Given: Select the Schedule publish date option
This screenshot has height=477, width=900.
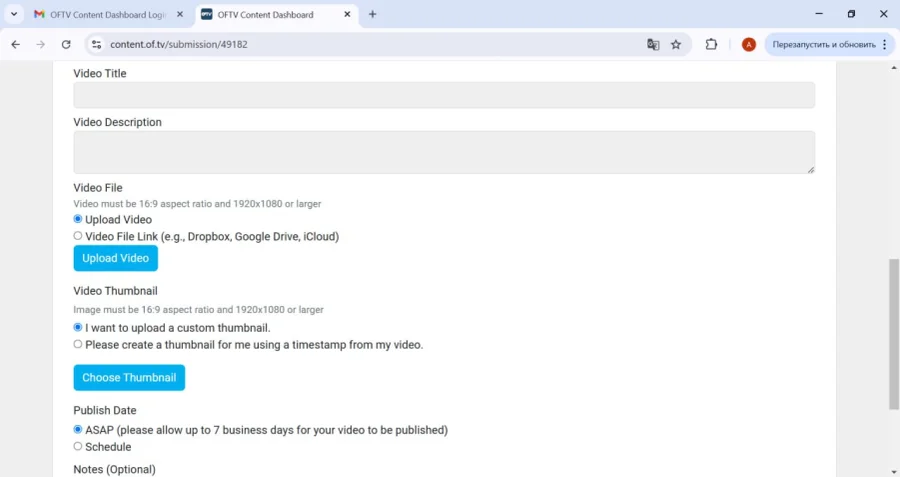Looking at the screenshot, I should (x=78, y=446).
